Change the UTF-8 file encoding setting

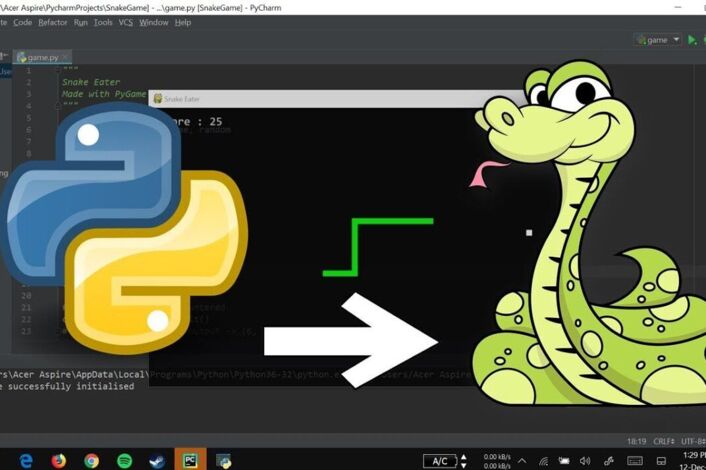tap(693, 441)
